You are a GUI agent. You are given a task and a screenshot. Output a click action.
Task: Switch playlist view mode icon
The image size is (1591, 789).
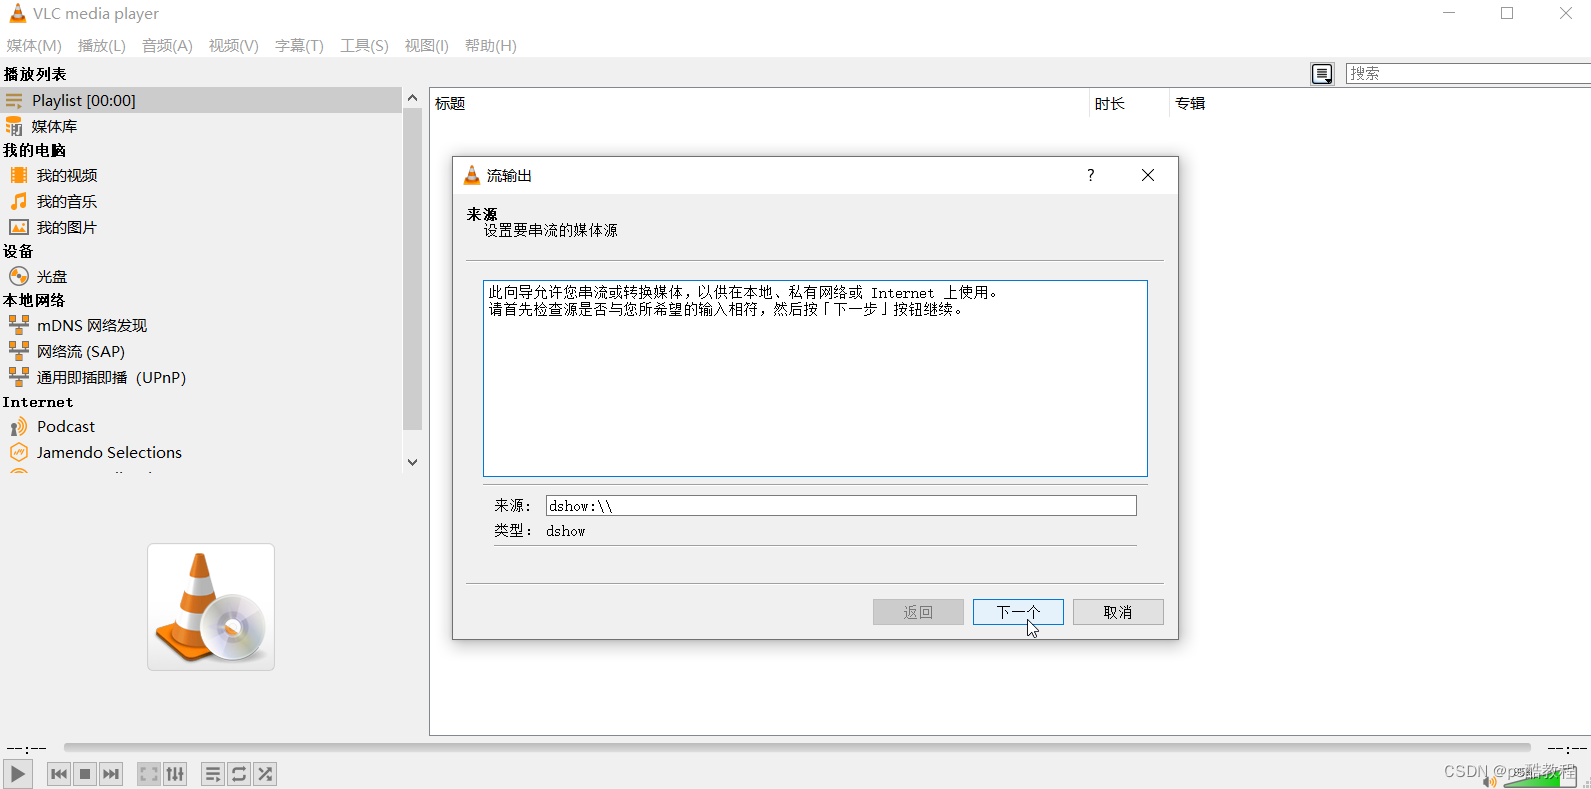click(x=1322, y=74)
